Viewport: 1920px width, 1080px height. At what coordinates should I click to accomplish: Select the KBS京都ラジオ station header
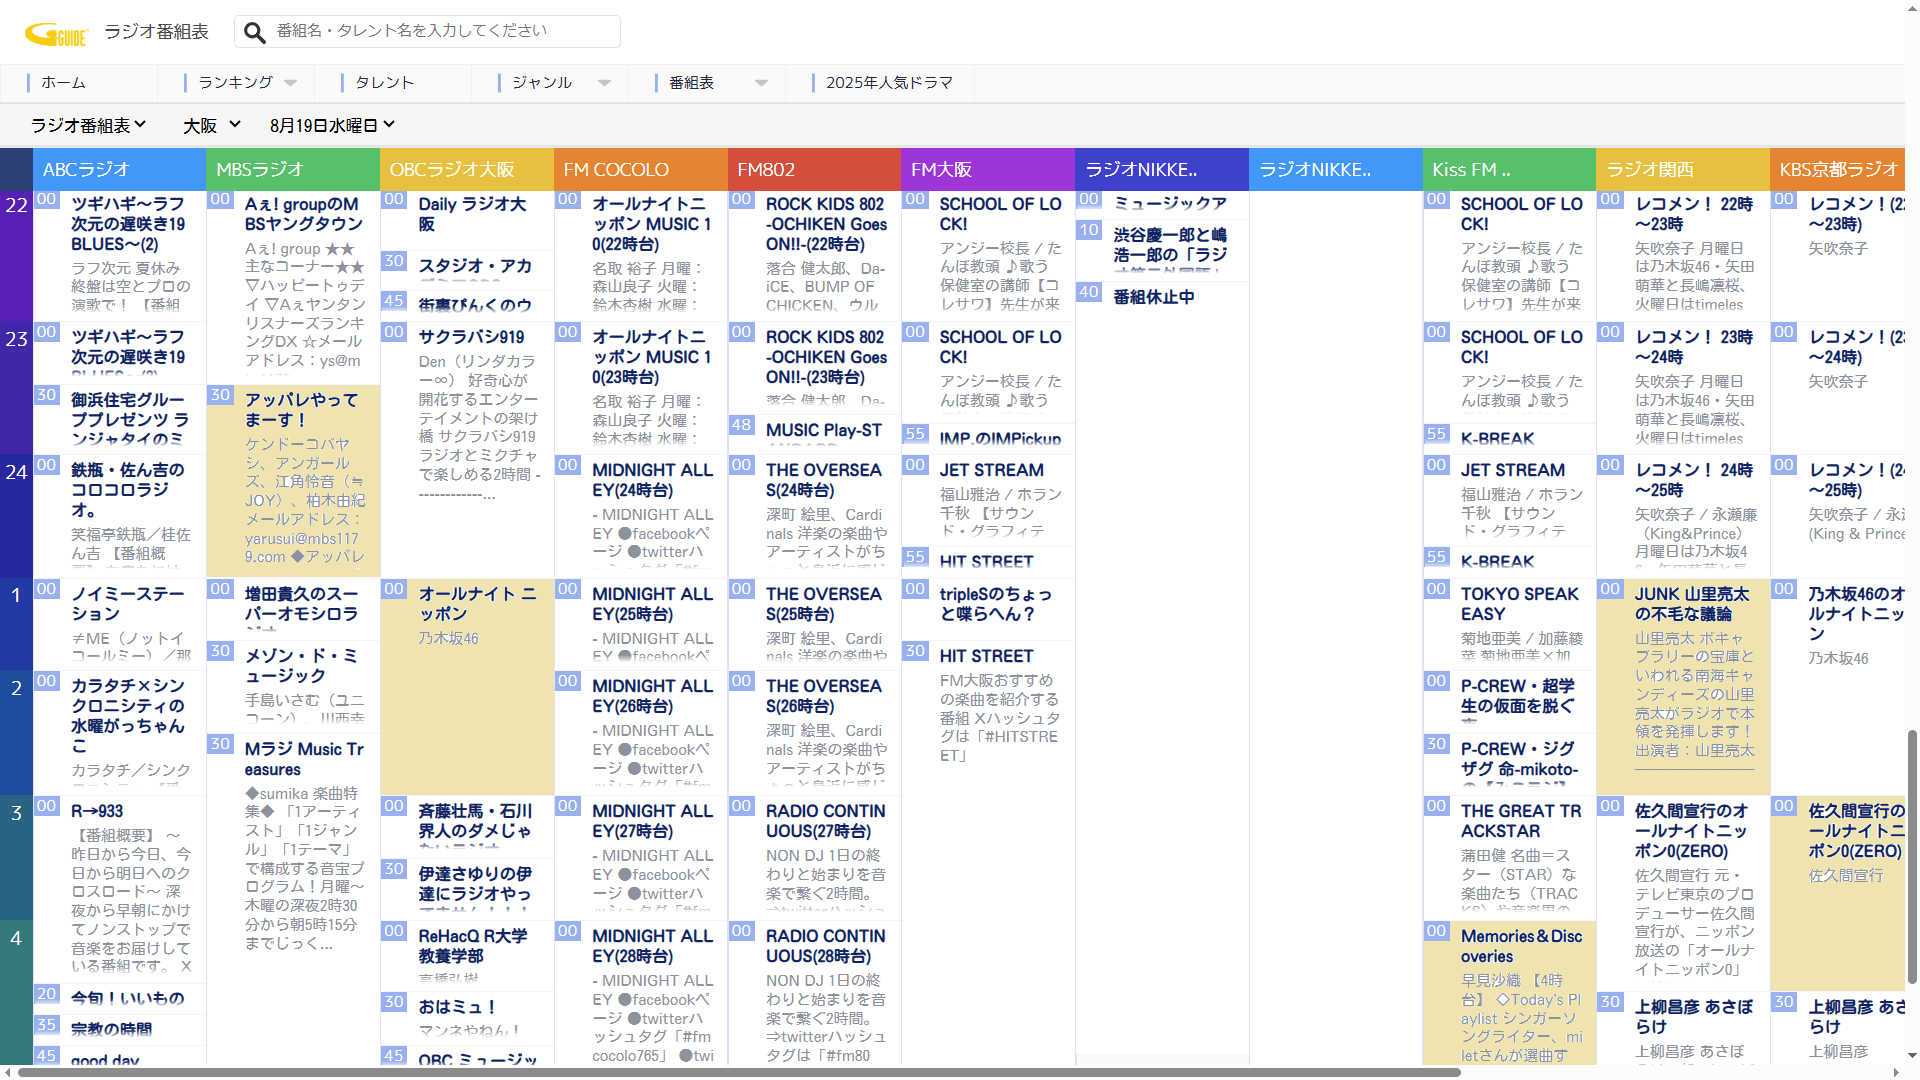(1838, 169)
